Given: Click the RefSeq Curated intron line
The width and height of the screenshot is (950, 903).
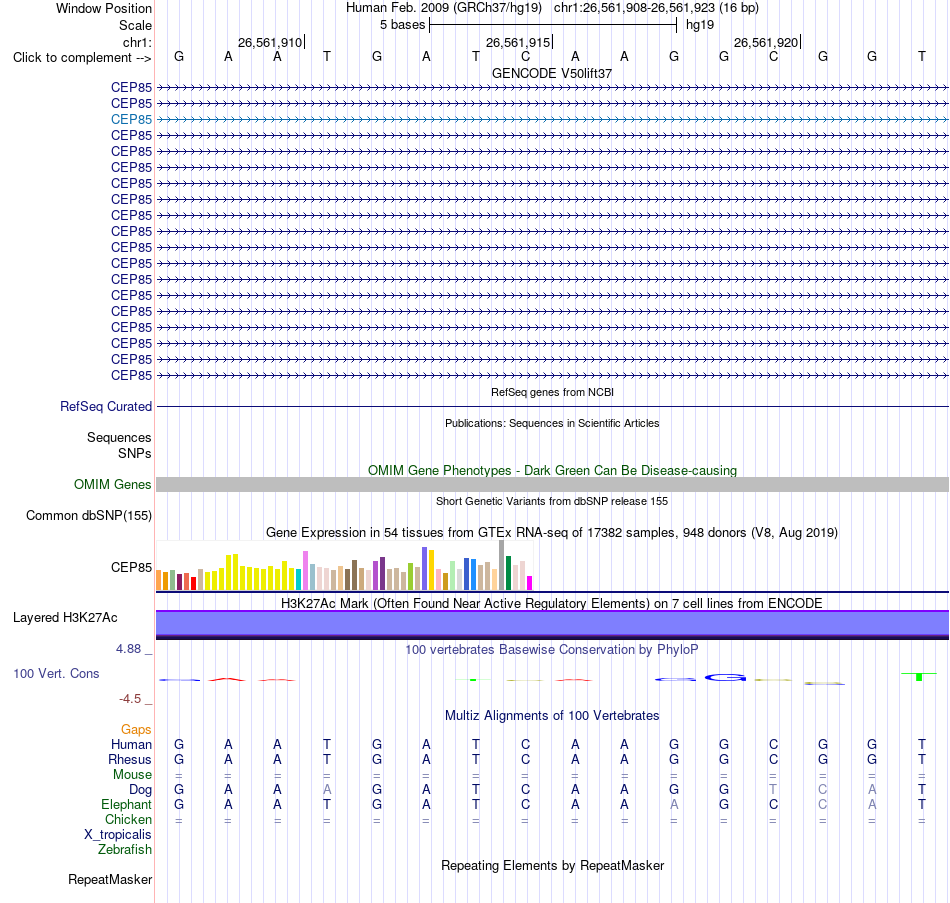Looking at the screenshot, I should point(552,407).
